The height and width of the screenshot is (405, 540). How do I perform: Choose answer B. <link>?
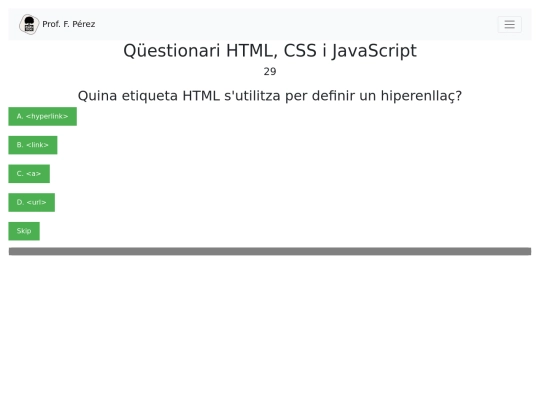(x=33, y=145)
